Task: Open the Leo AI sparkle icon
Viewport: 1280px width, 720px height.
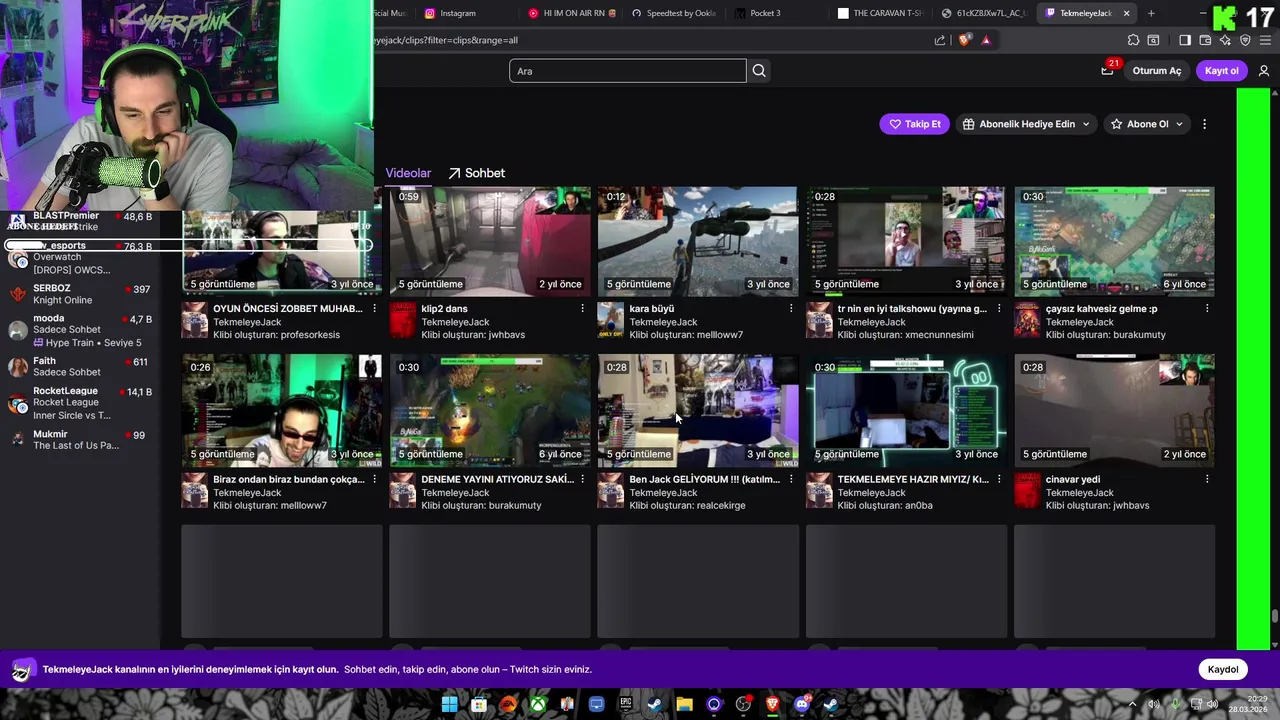Action: (x=1225, y=40)
